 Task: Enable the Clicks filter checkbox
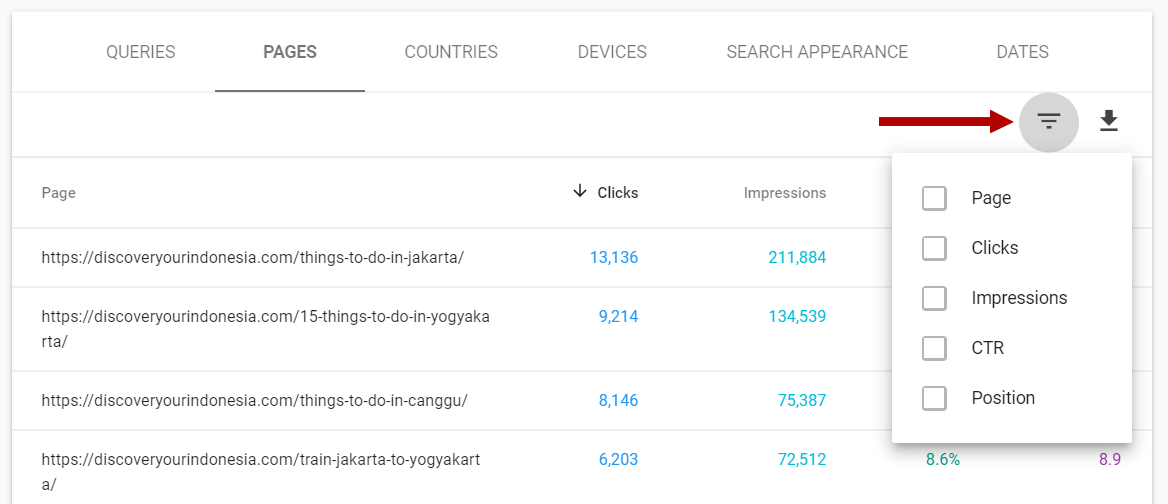pos(934,248)
